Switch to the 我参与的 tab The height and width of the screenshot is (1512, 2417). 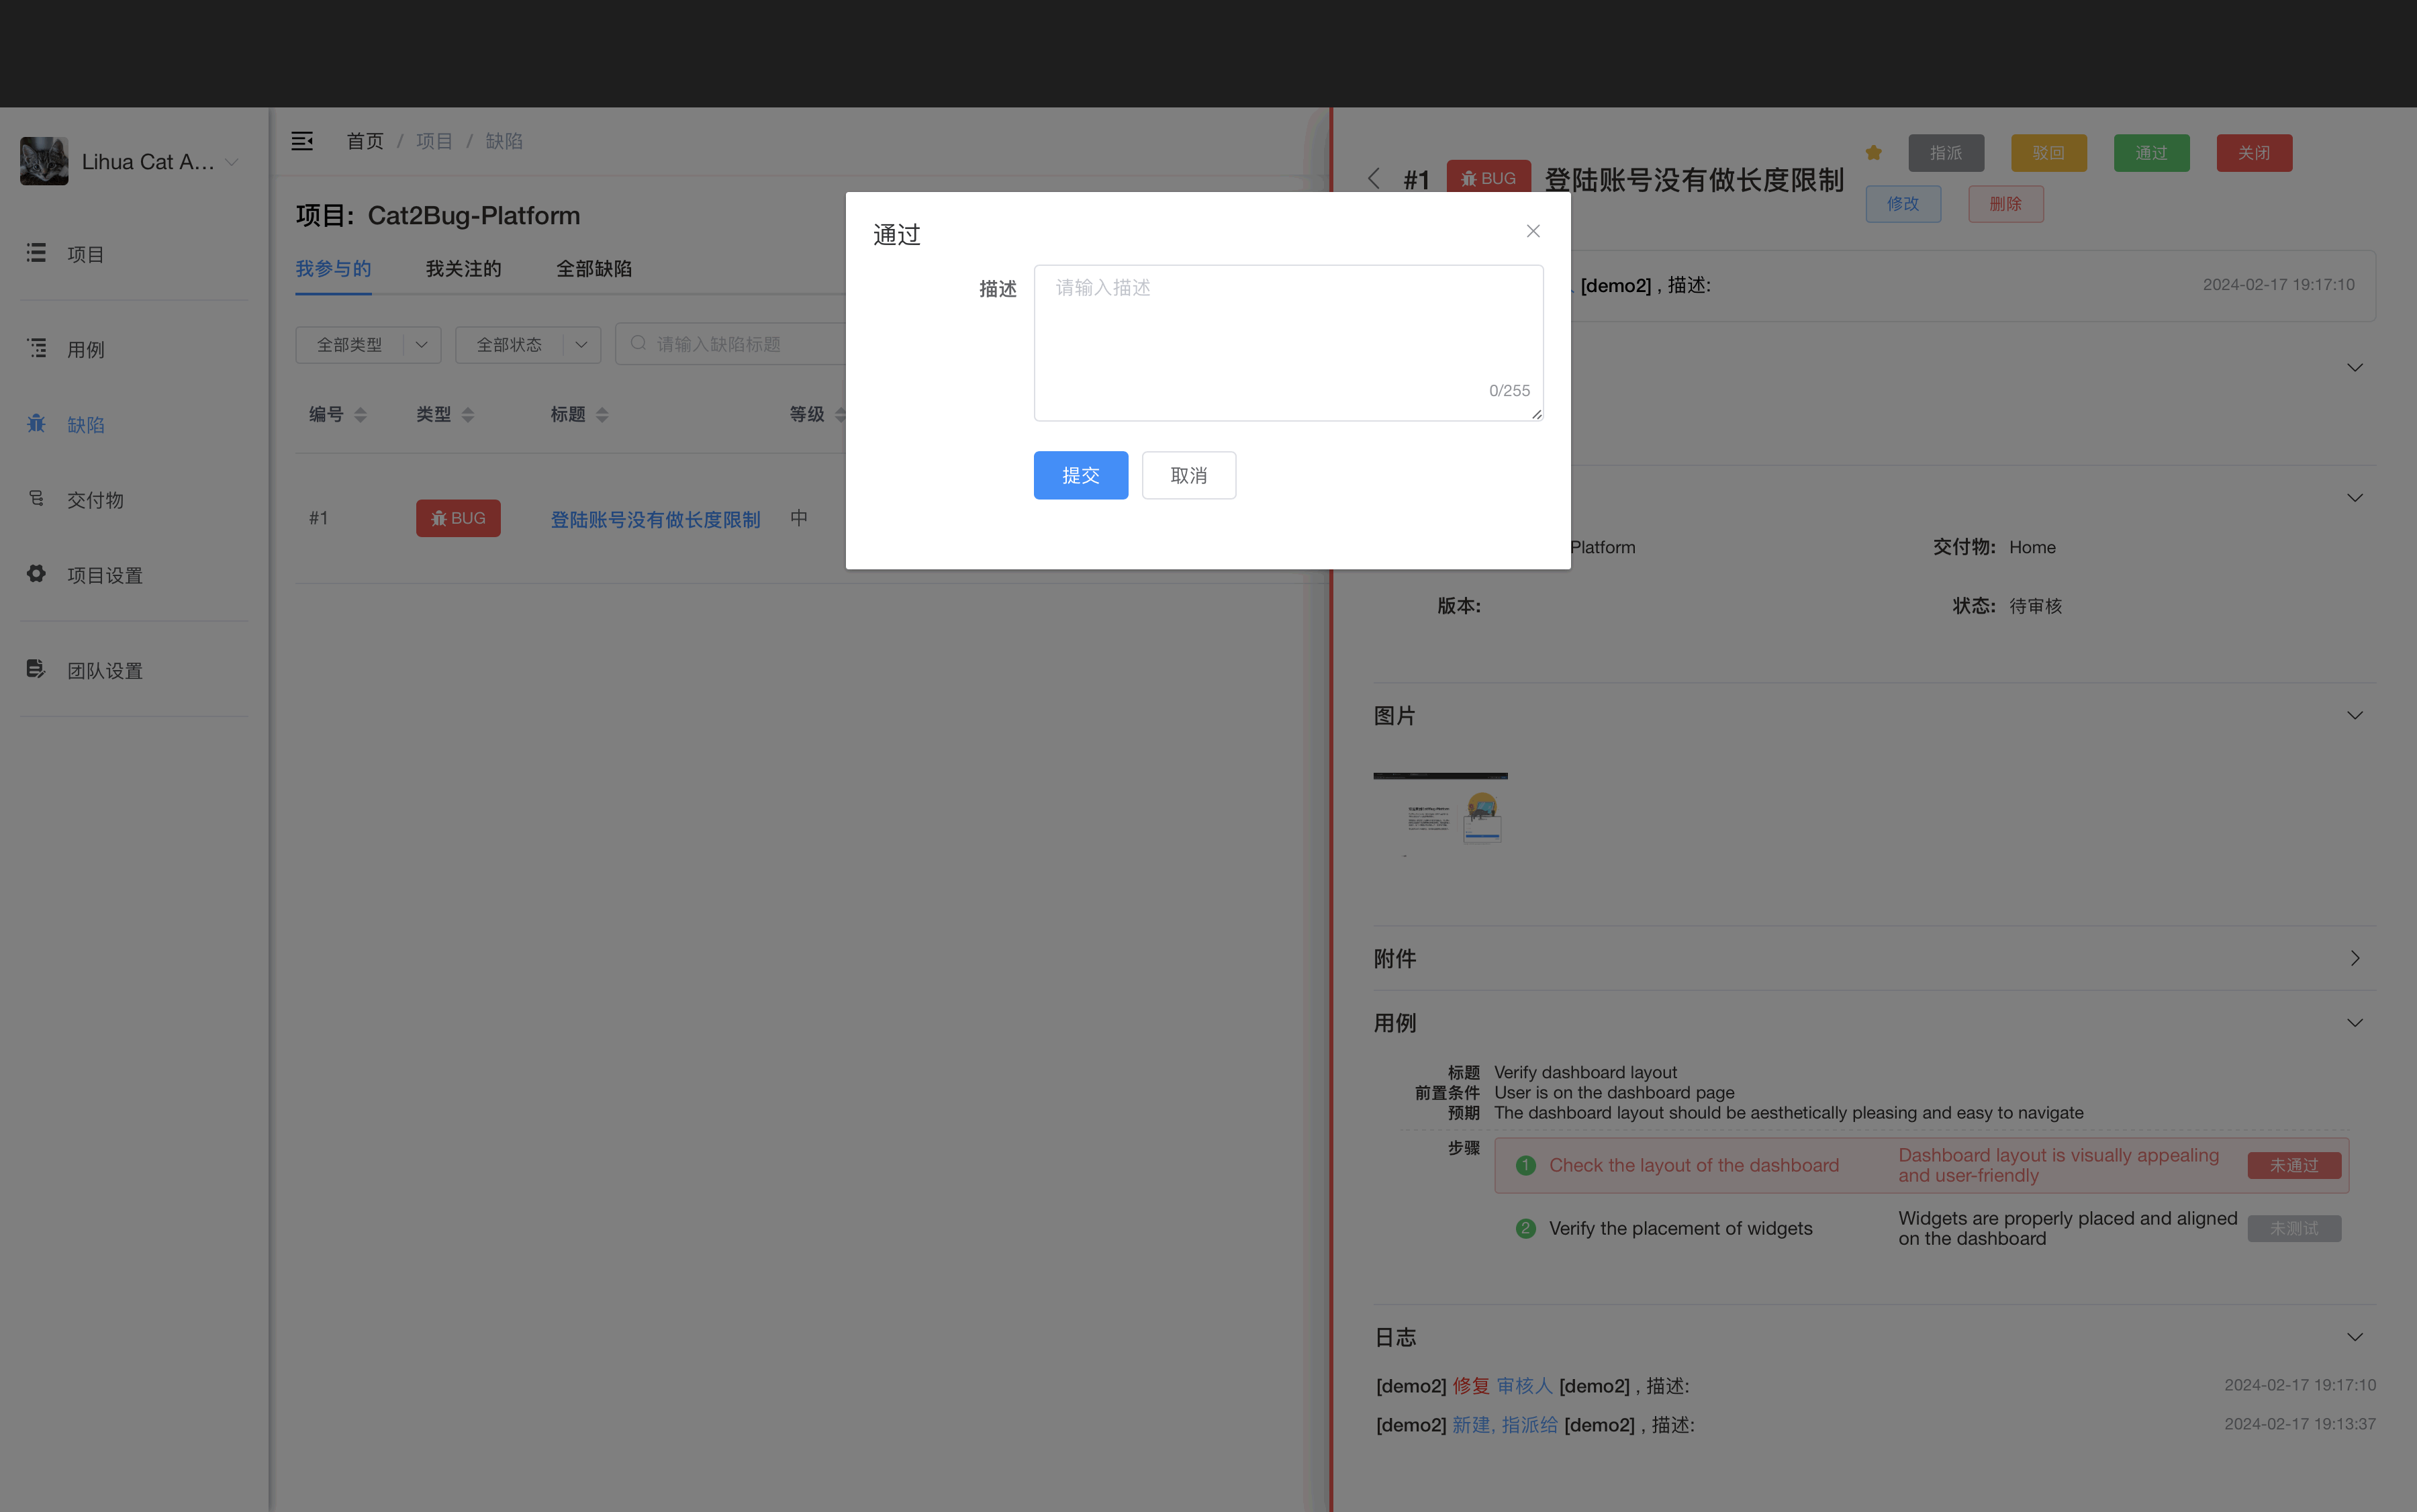[x=333, y=269]
